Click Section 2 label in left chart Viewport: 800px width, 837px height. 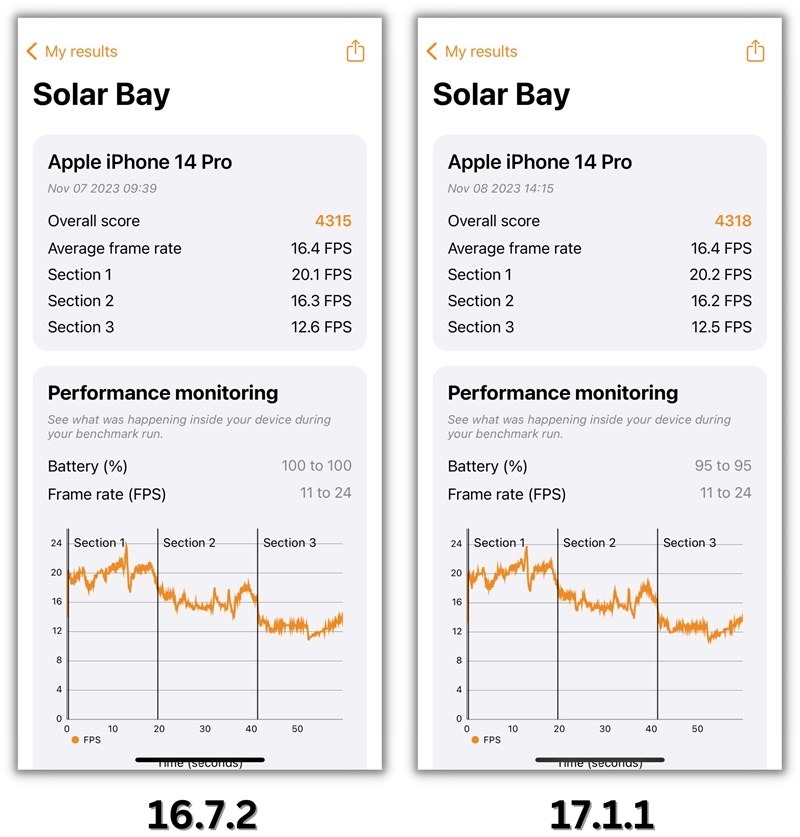pyautogui.click(x=189, y=543)
